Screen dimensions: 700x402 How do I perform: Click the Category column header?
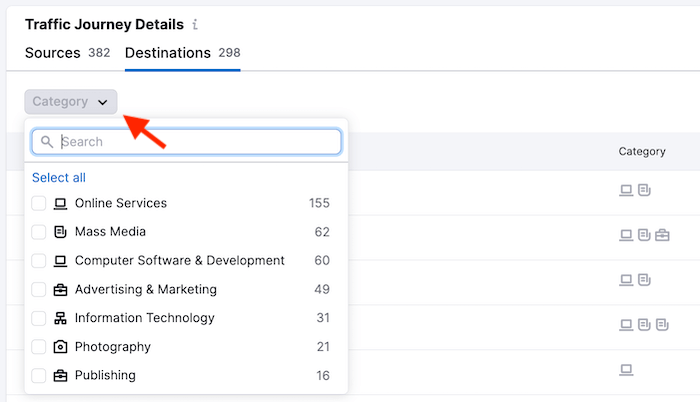[642, 152]
